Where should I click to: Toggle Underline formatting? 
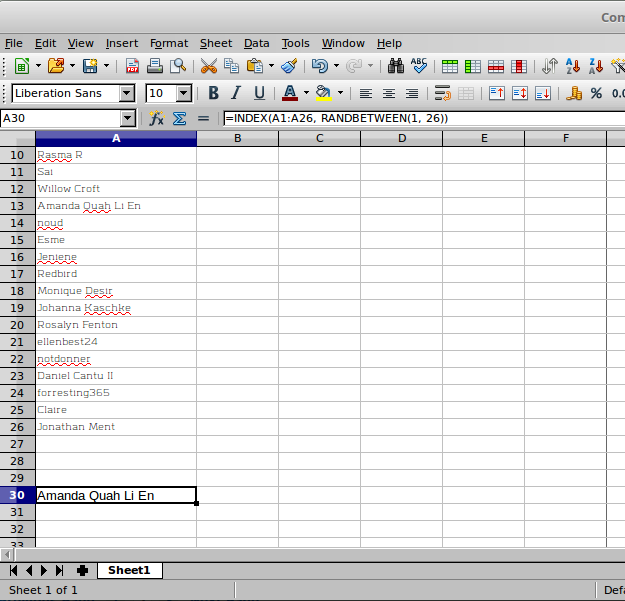pos(260,93)
